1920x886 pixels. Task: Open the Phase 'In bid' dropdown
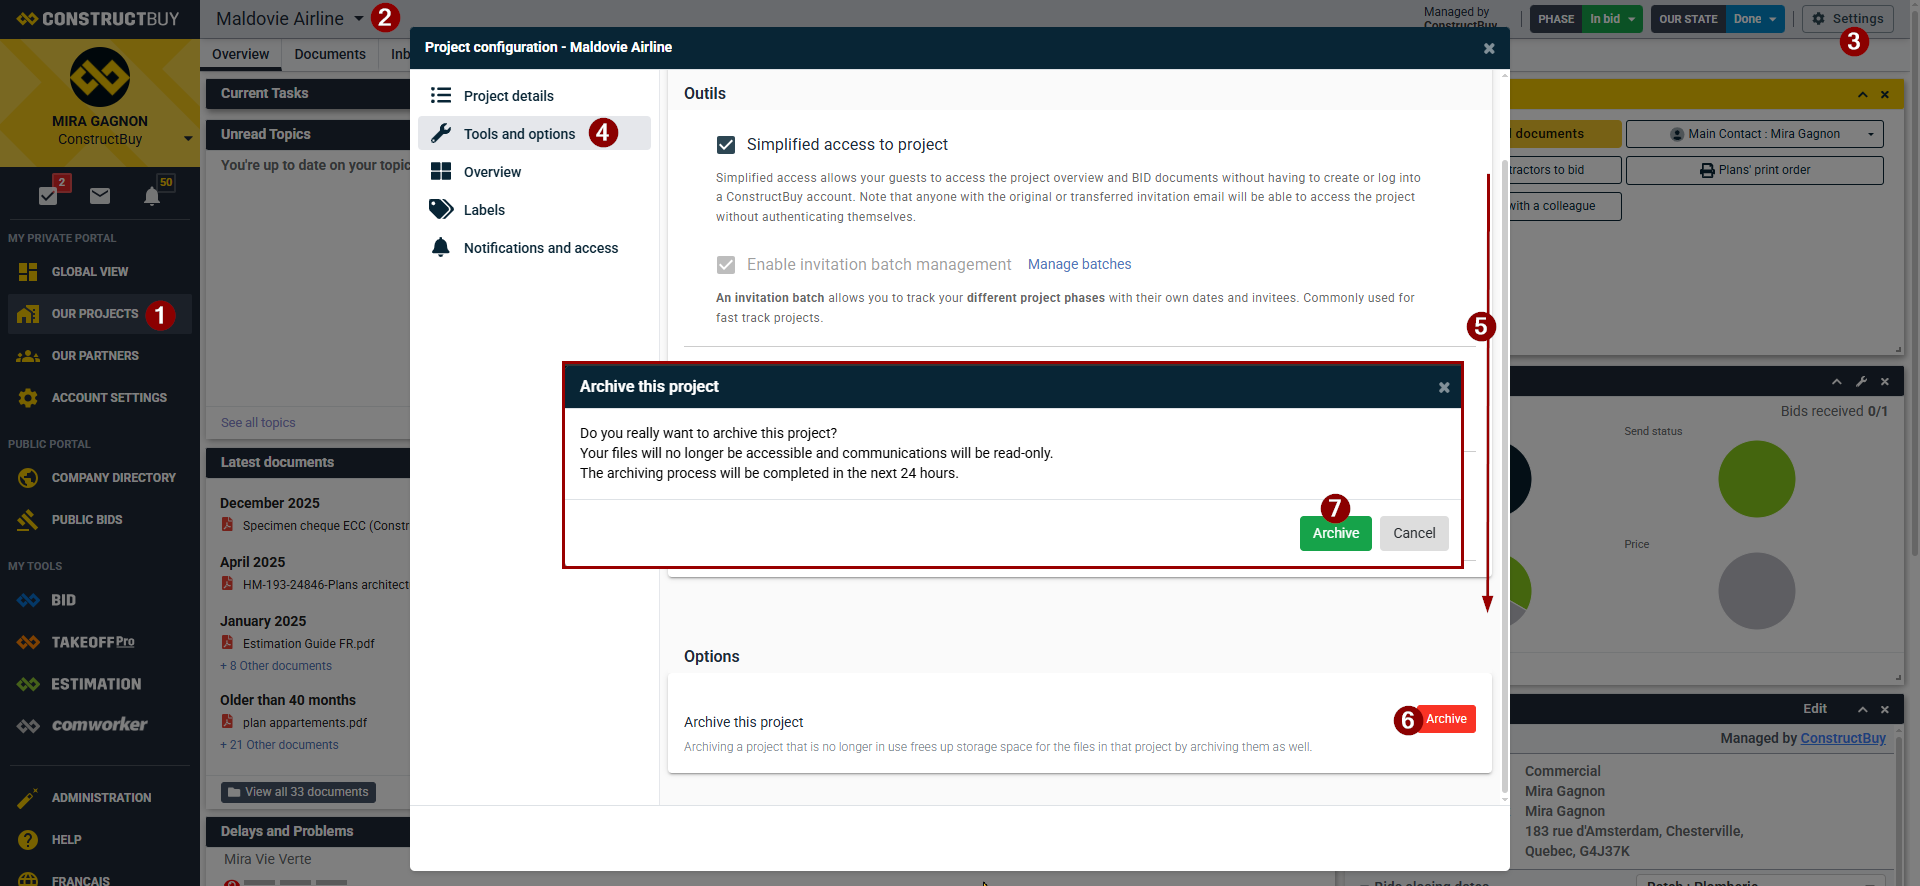pyautogui.click(x=1613, y=19)
